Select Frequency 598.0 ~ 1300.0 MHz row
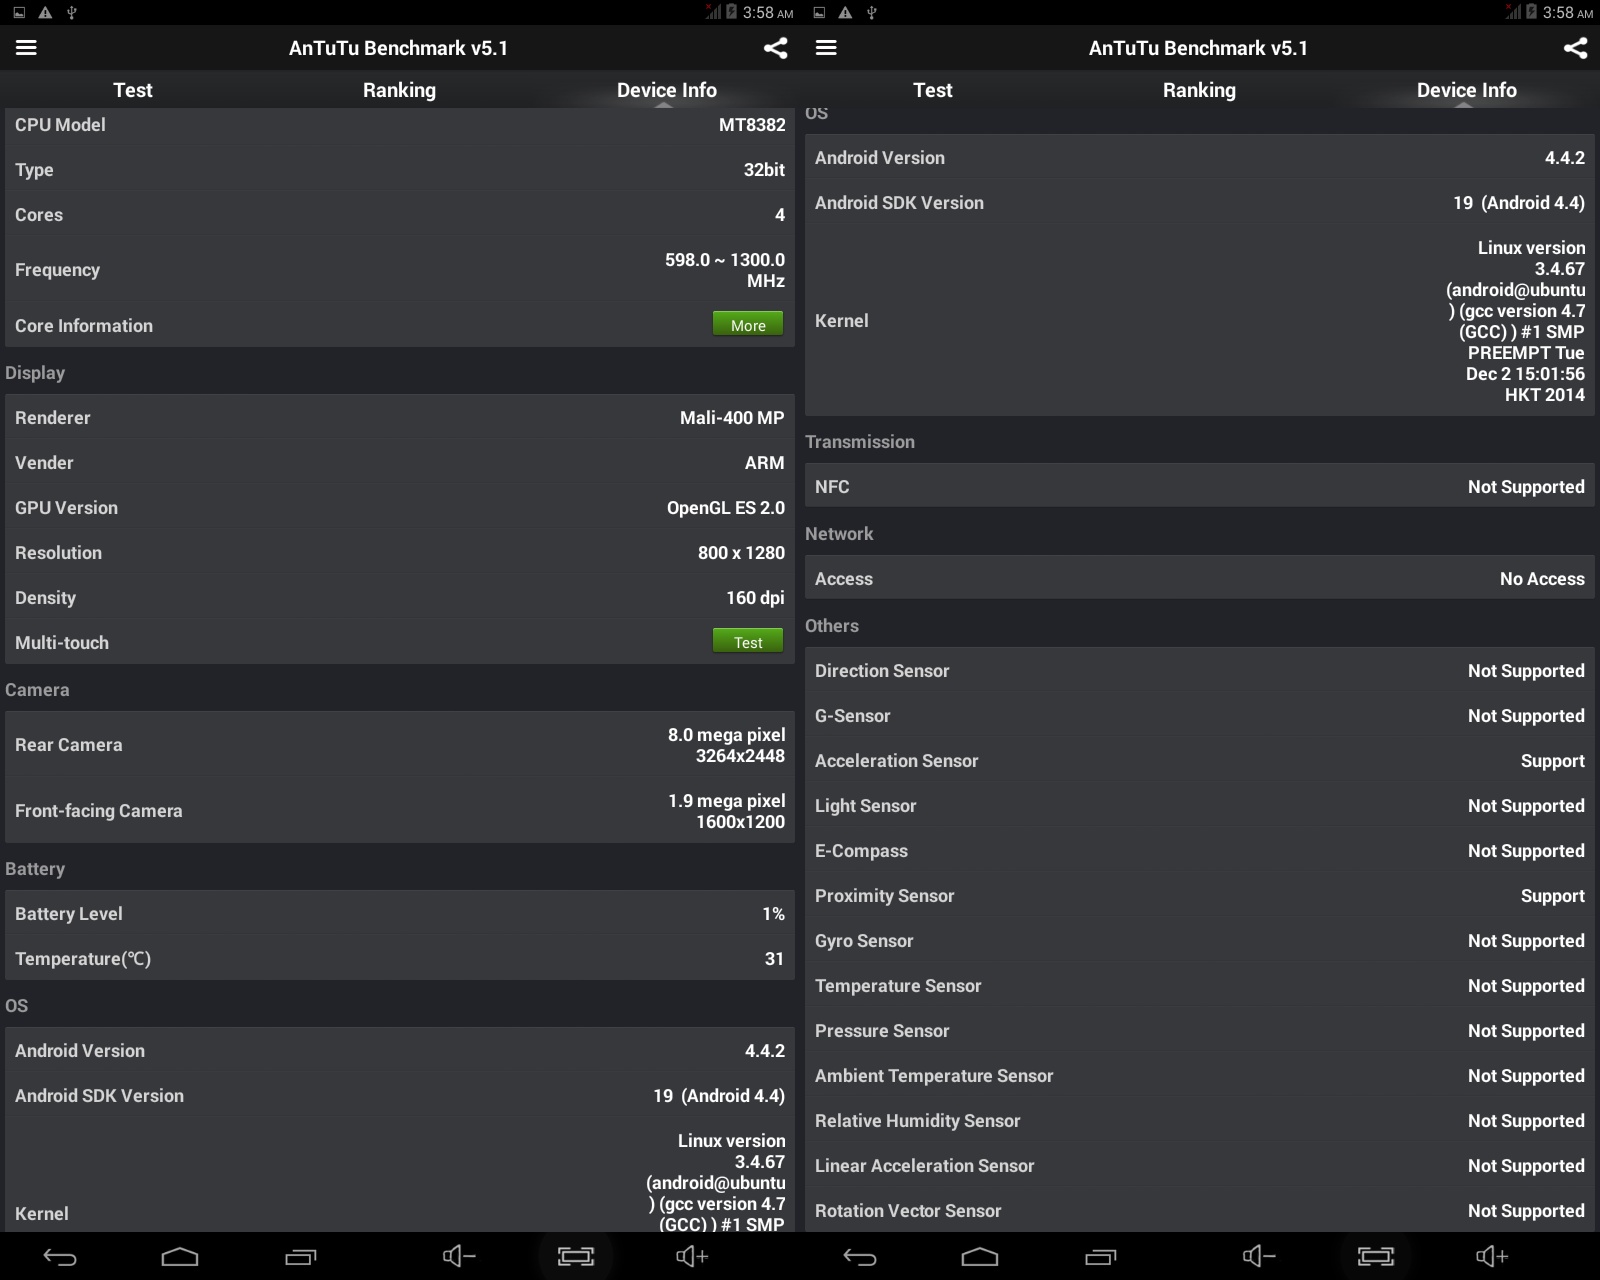The width and height of the screenshot is (1600, 1280). click(x=400, y=270)
